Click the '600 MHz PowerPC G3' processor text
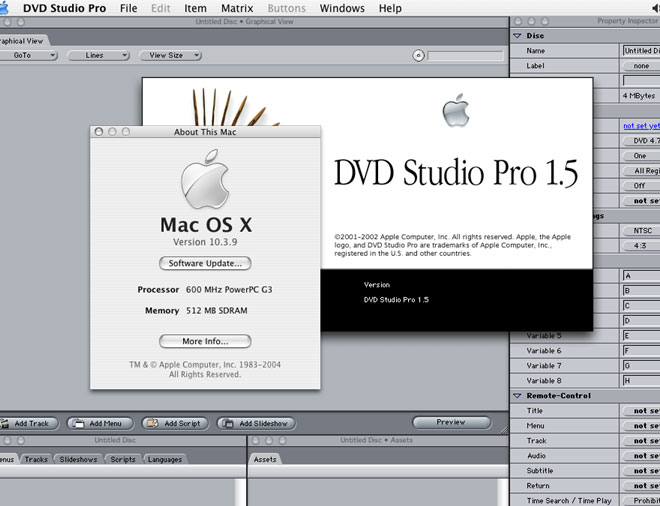The width and height of the screenshot is (660, 506). click(x=229, y=290)
